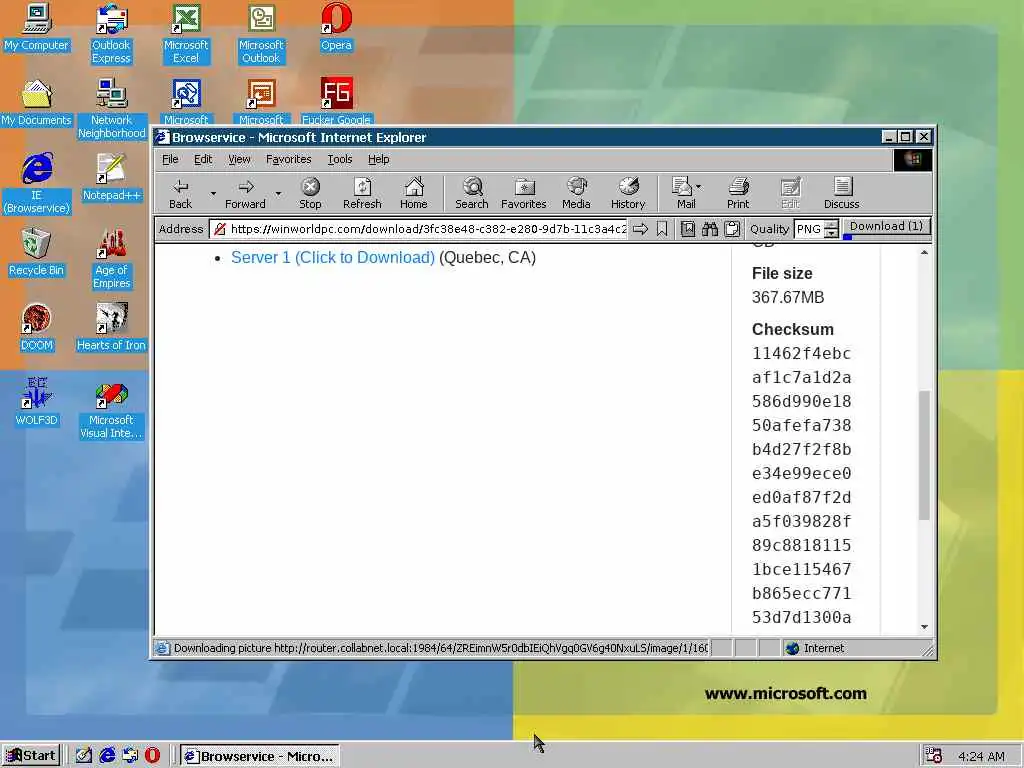
Task: Select the Microsoft Excel desktop shortcut
Action: point(186,34)
